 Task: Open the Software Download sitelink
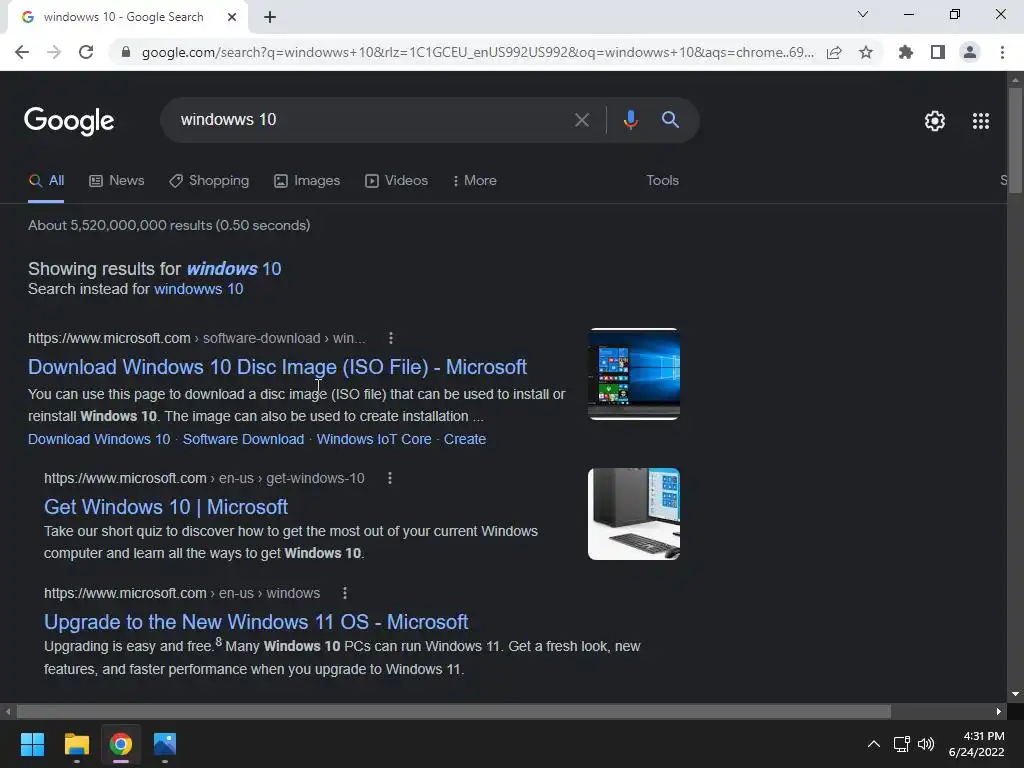coord(243,439)
